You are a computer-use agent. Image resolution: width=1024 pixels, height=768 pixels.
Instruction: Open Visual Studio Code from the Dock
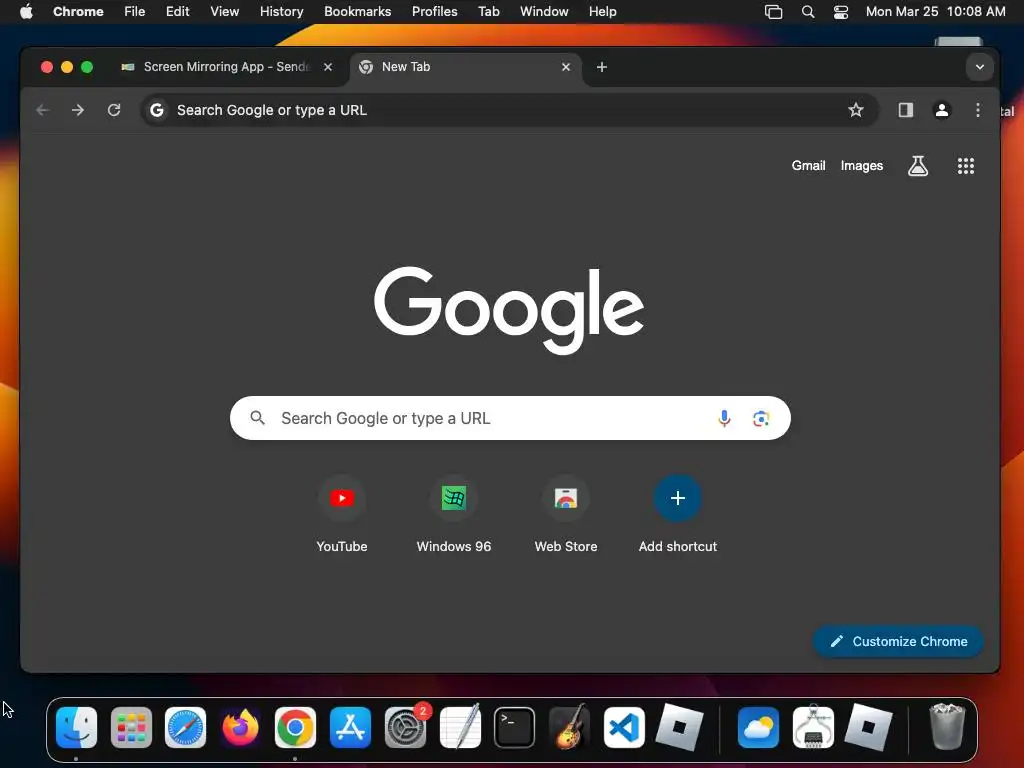click(624, 728)
